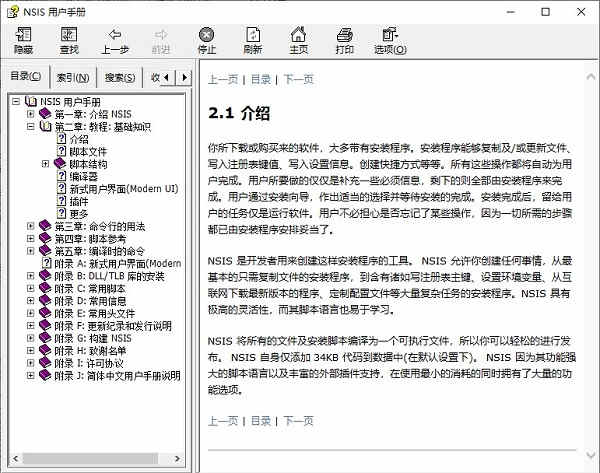
Task: Select 附录 D: 常用信息 in tree
Action: (90, 301)
